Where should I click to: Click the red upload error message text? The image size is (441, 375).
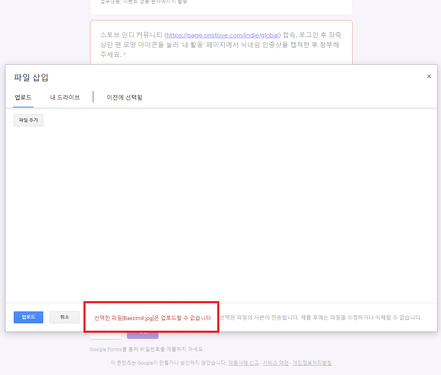pyautogui.click(x=153, y=318)
